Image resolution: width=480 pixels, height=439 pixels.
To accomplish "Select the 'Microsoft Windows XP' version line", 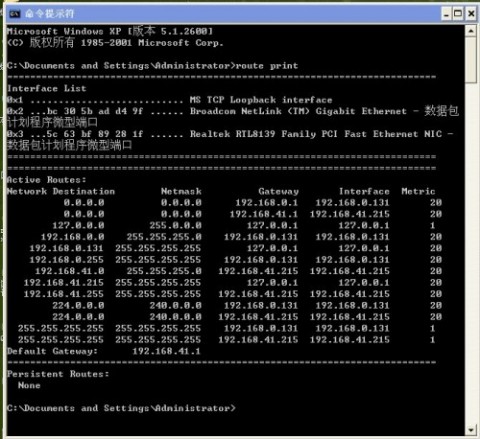I will [x=109, y=31].
